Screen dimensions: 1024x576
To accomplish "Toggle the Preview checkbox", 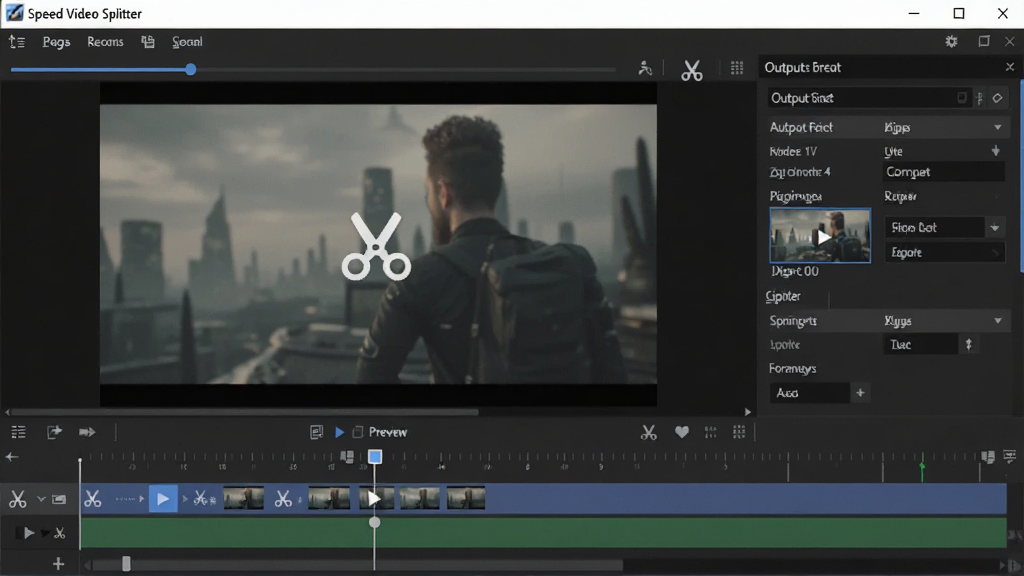I will point(358,432).
